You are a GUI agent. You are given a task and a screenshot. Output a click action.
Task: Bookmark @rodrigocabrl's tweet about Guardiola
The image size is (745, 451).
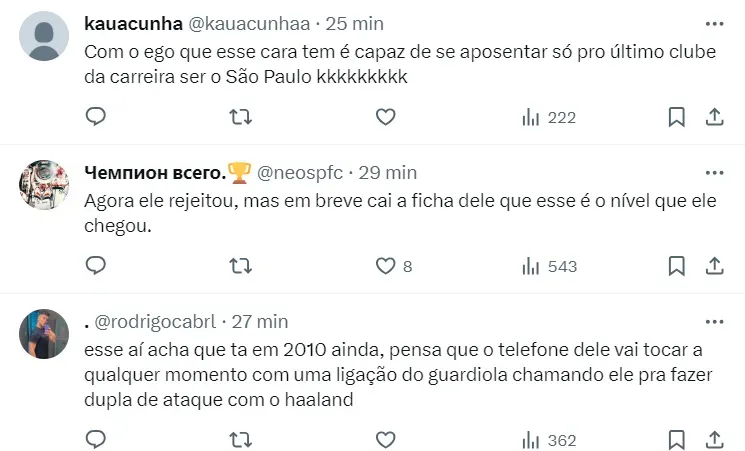coord(677,439)
